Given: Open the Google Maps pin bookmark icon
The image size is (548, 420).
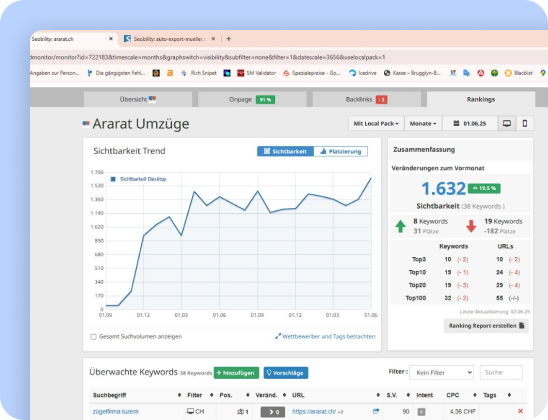Looking at the screenshot, I should click(543, 73).
